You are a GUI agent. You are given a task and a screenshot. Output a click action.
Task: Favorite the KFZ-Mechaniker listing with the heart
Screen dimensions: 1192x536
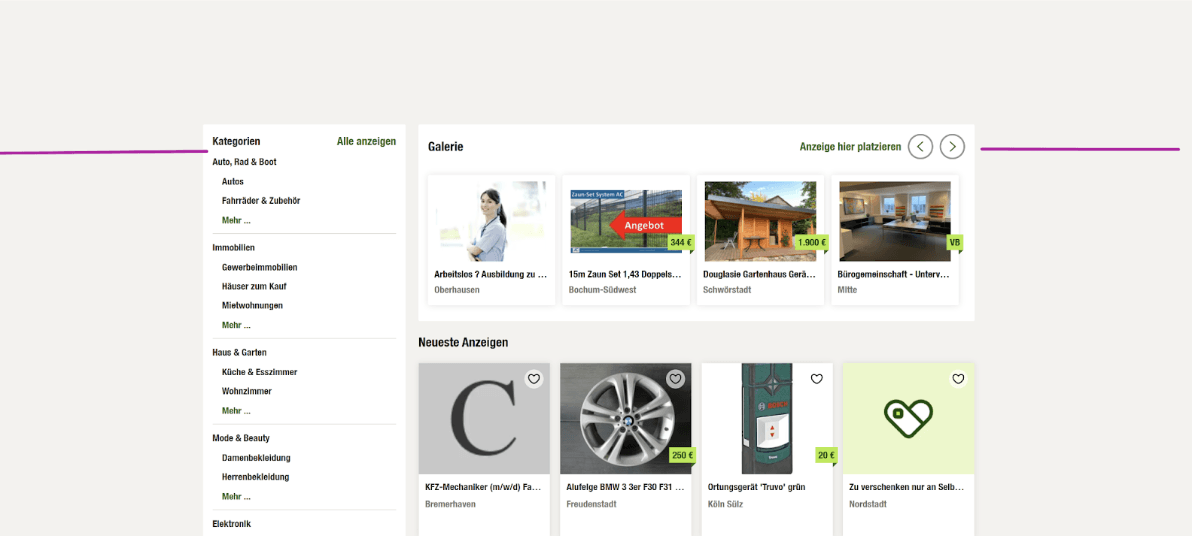click(x=534, y=379)
